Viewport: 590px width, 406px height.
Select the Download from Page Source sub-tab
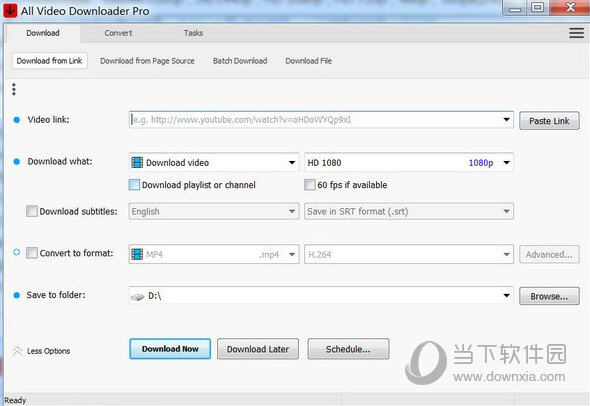(147, 61)
